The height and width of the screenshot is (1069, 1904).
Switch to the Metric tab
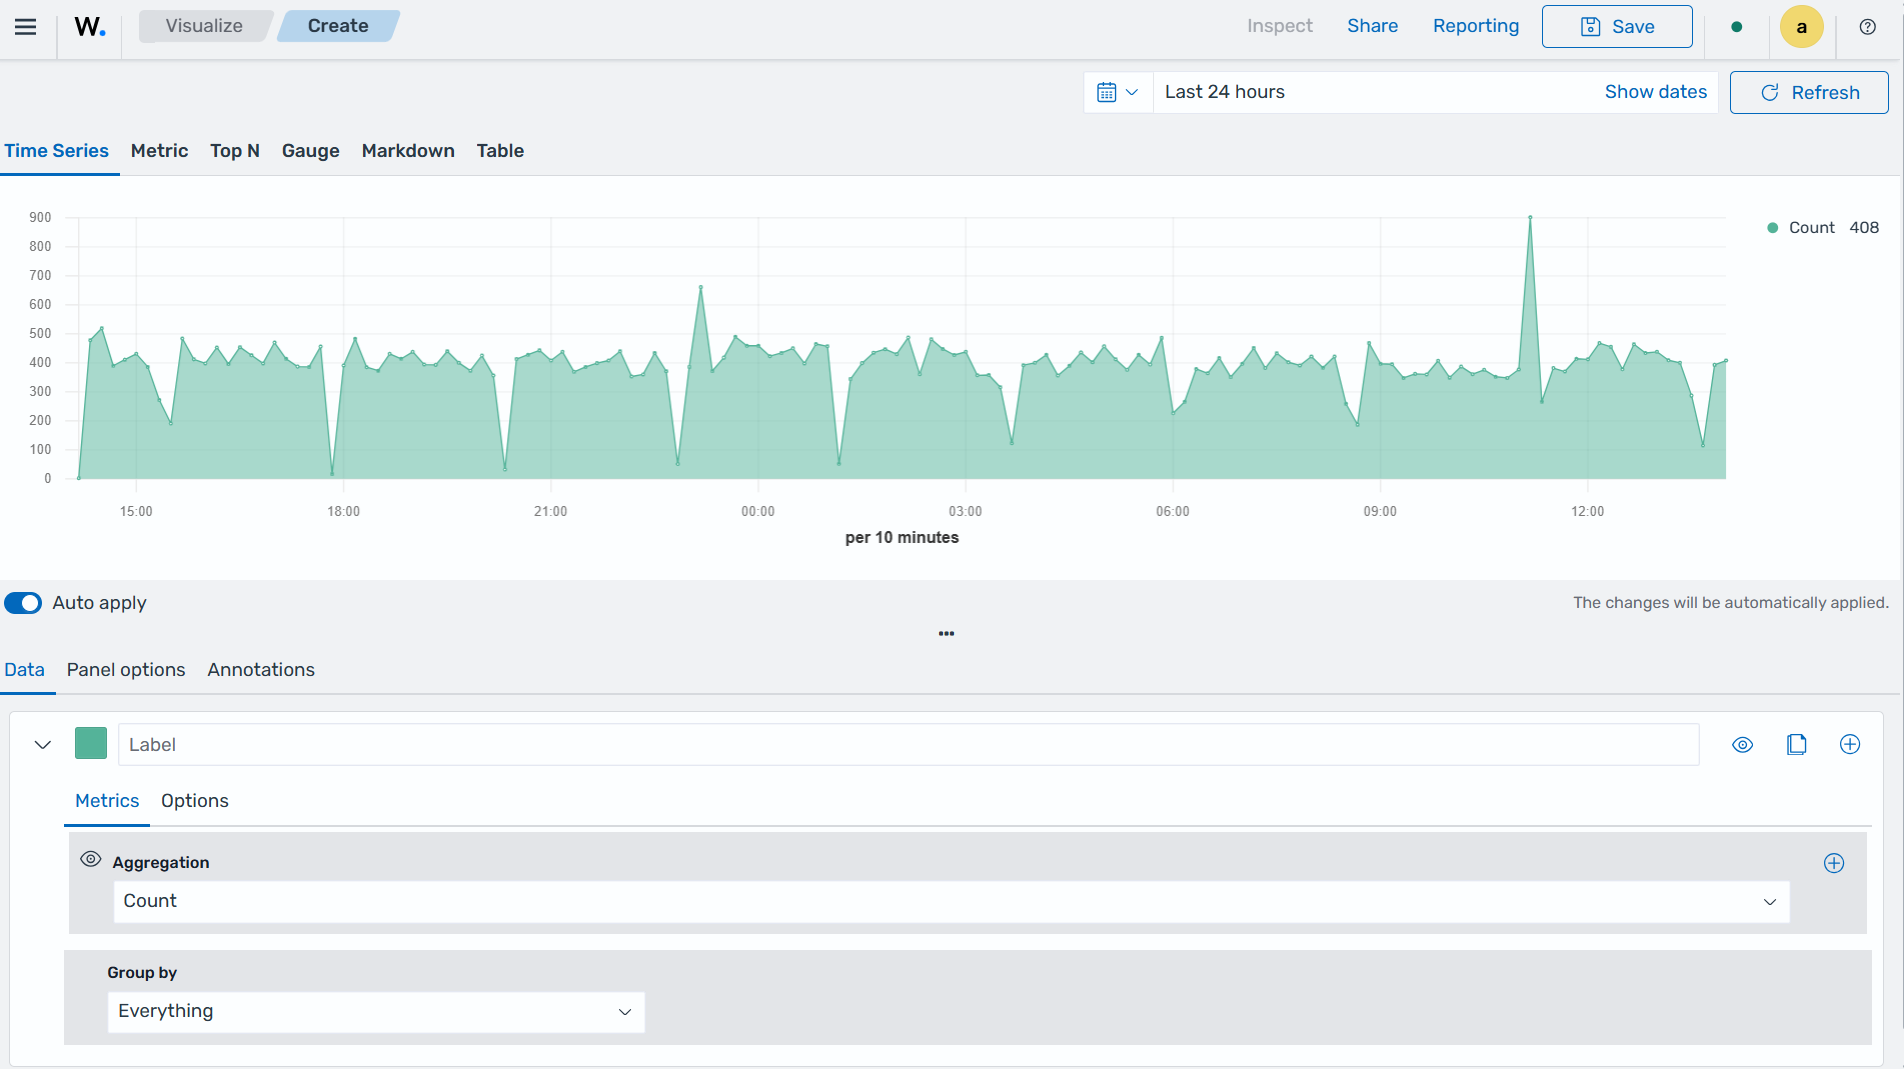coord(159,151)
